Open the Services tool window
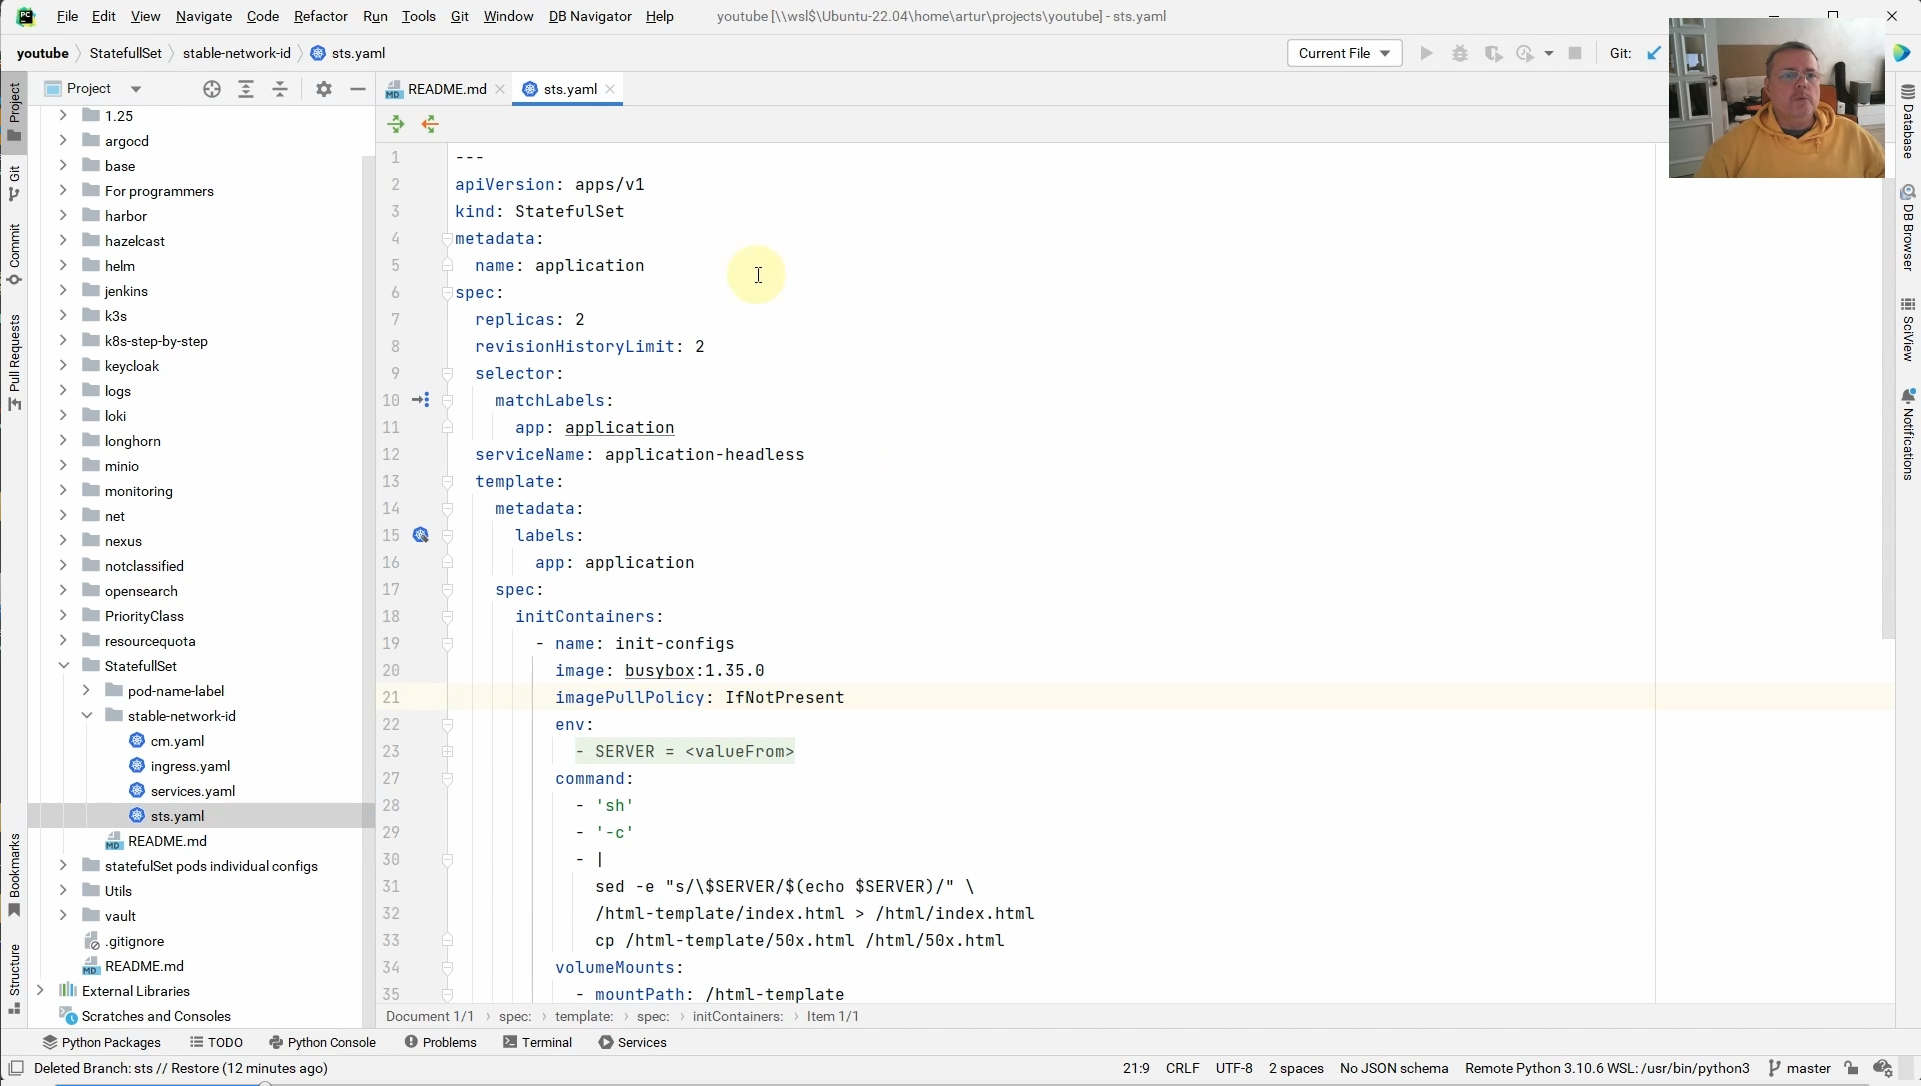1921x1086 pixels. pos(633,1042)
